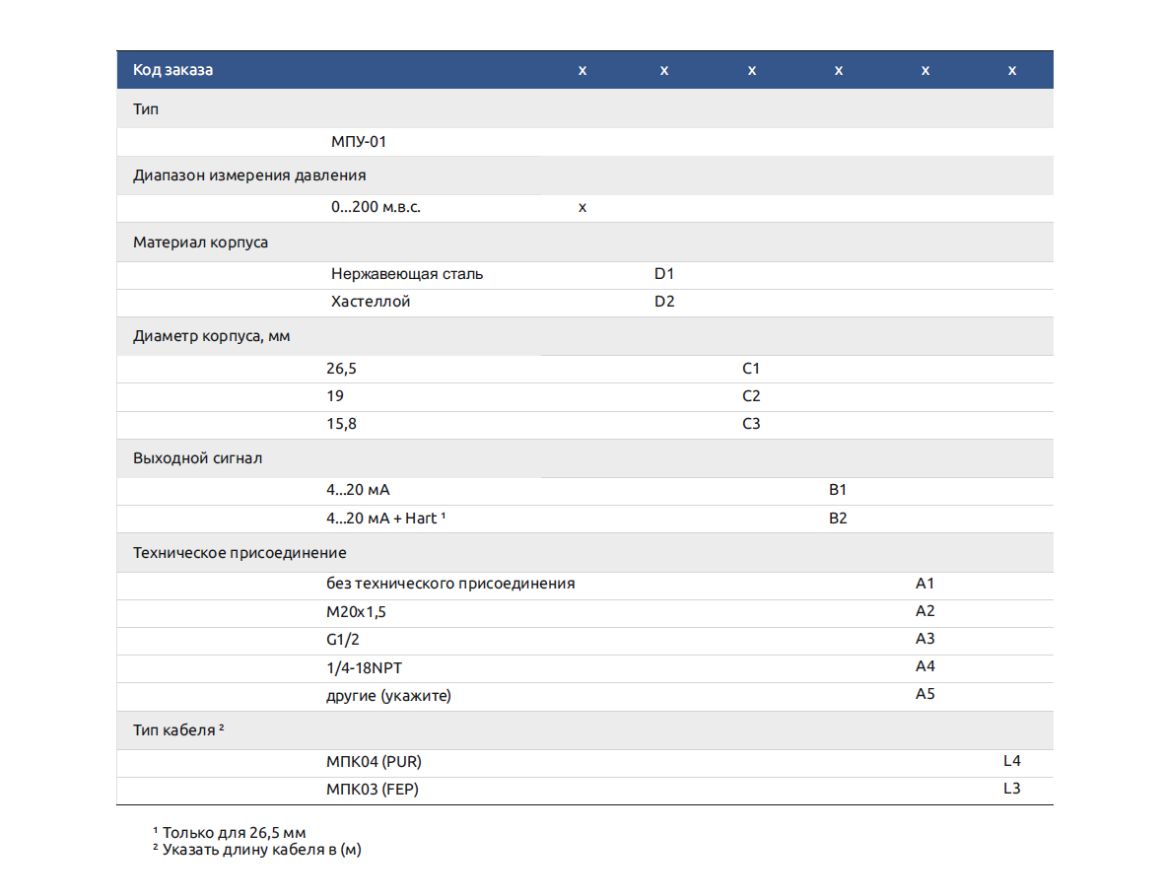
Task: Click 'без технического присоединения' row
Action: 450,584
